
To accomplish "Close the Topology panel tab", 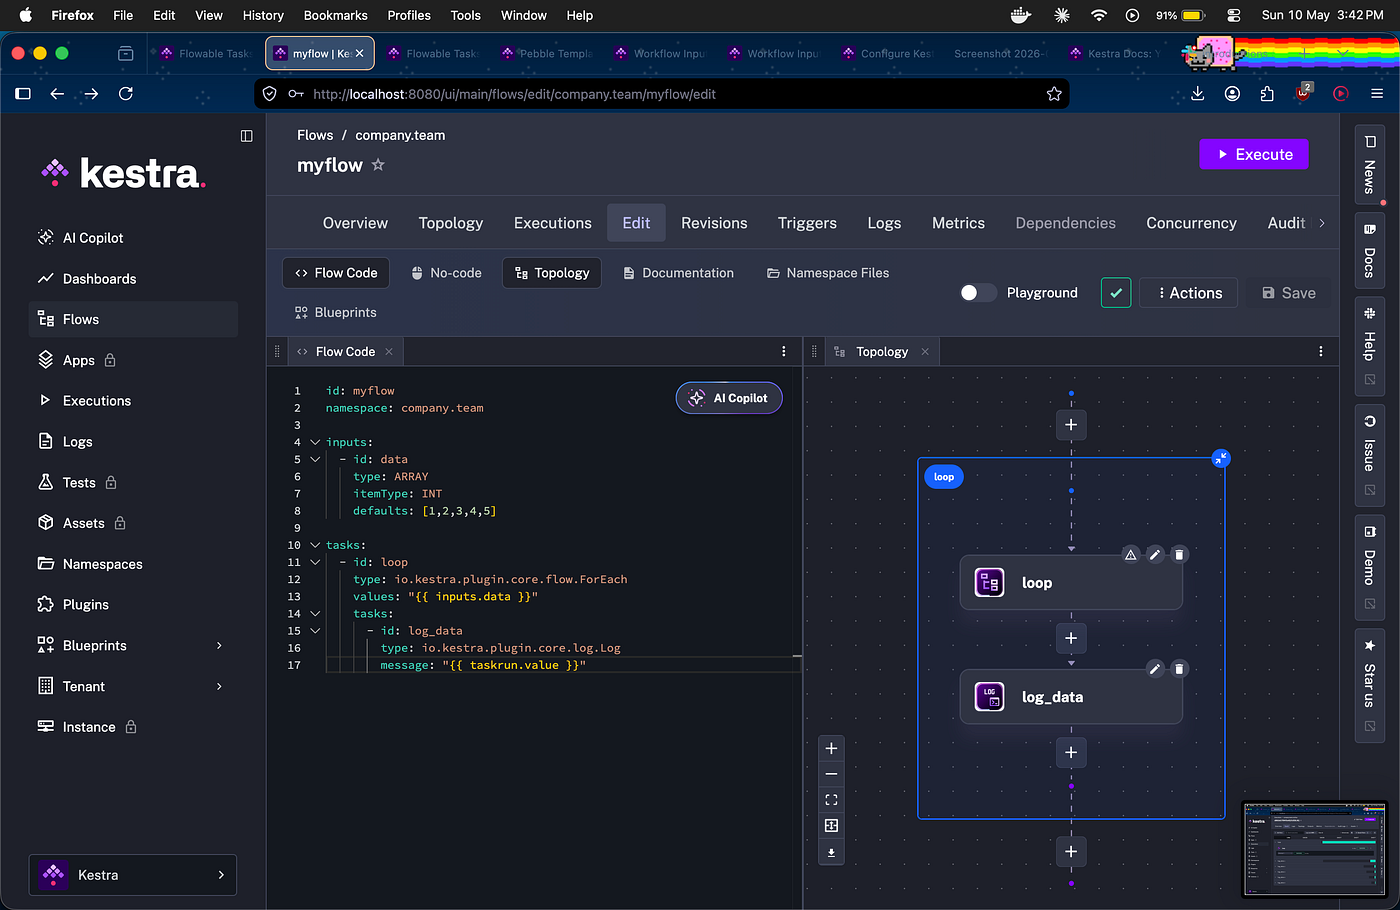I will (925, 352).
